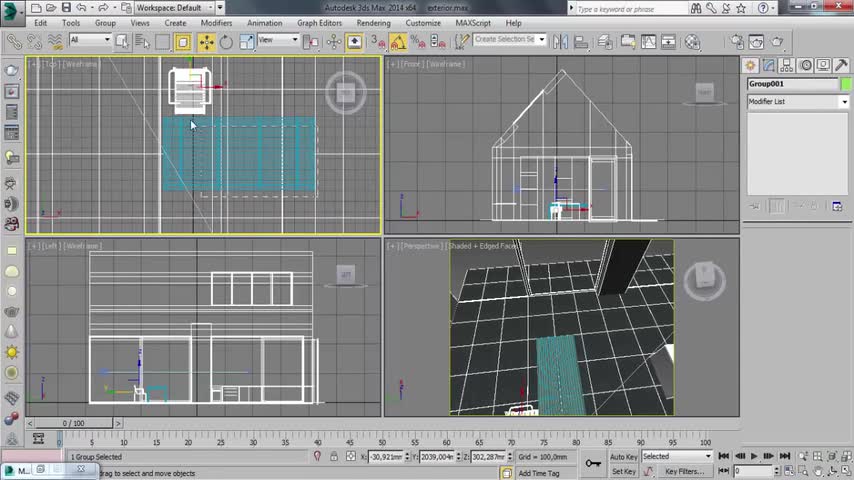Open the Utilities hammer tab

840,65
